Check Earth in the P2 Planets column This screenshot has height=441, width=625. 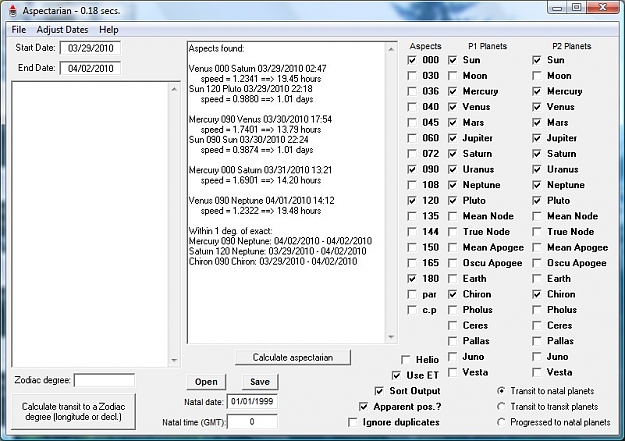pyautogui.click(x=537, y=279)
